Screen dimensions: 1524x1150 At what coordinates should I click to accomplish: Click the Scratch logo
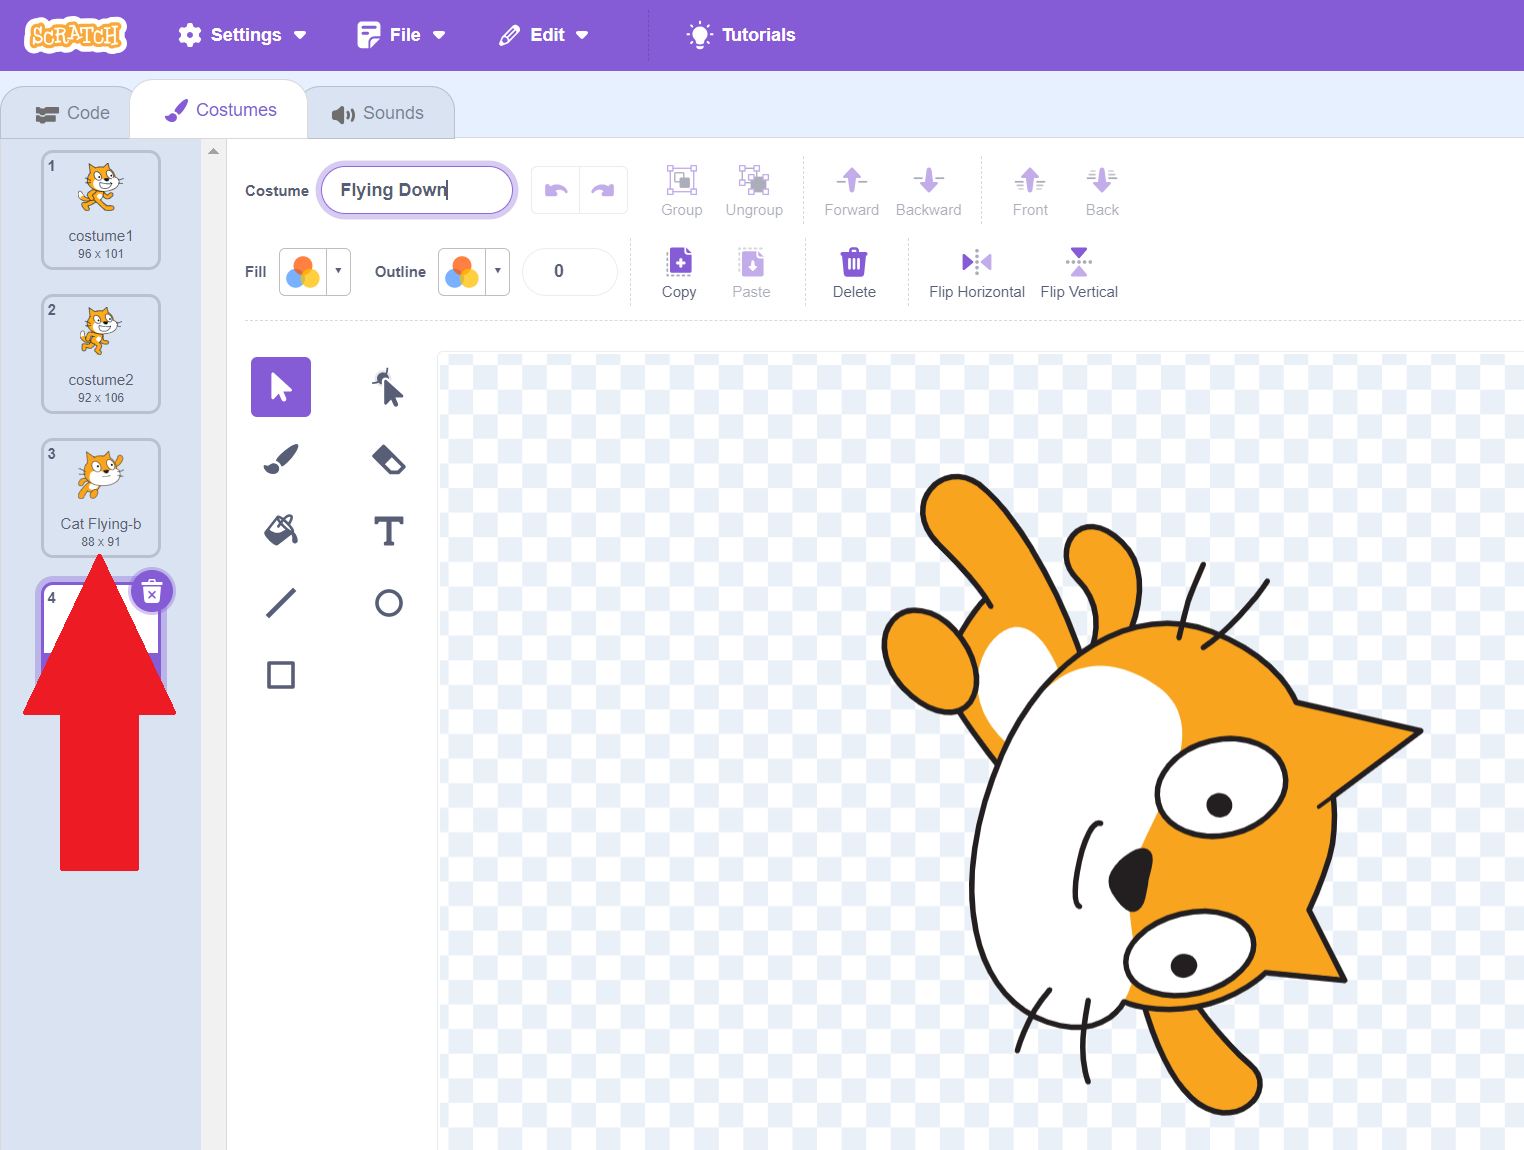tap(76, 35)
